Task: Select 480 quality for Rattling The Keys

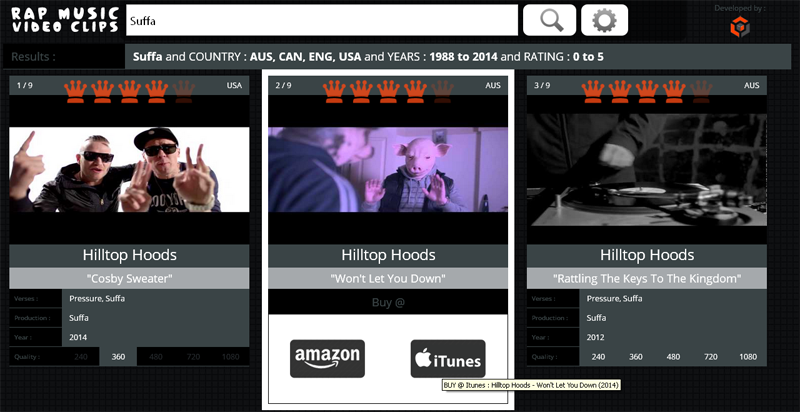Action: (x=673, y=357)
